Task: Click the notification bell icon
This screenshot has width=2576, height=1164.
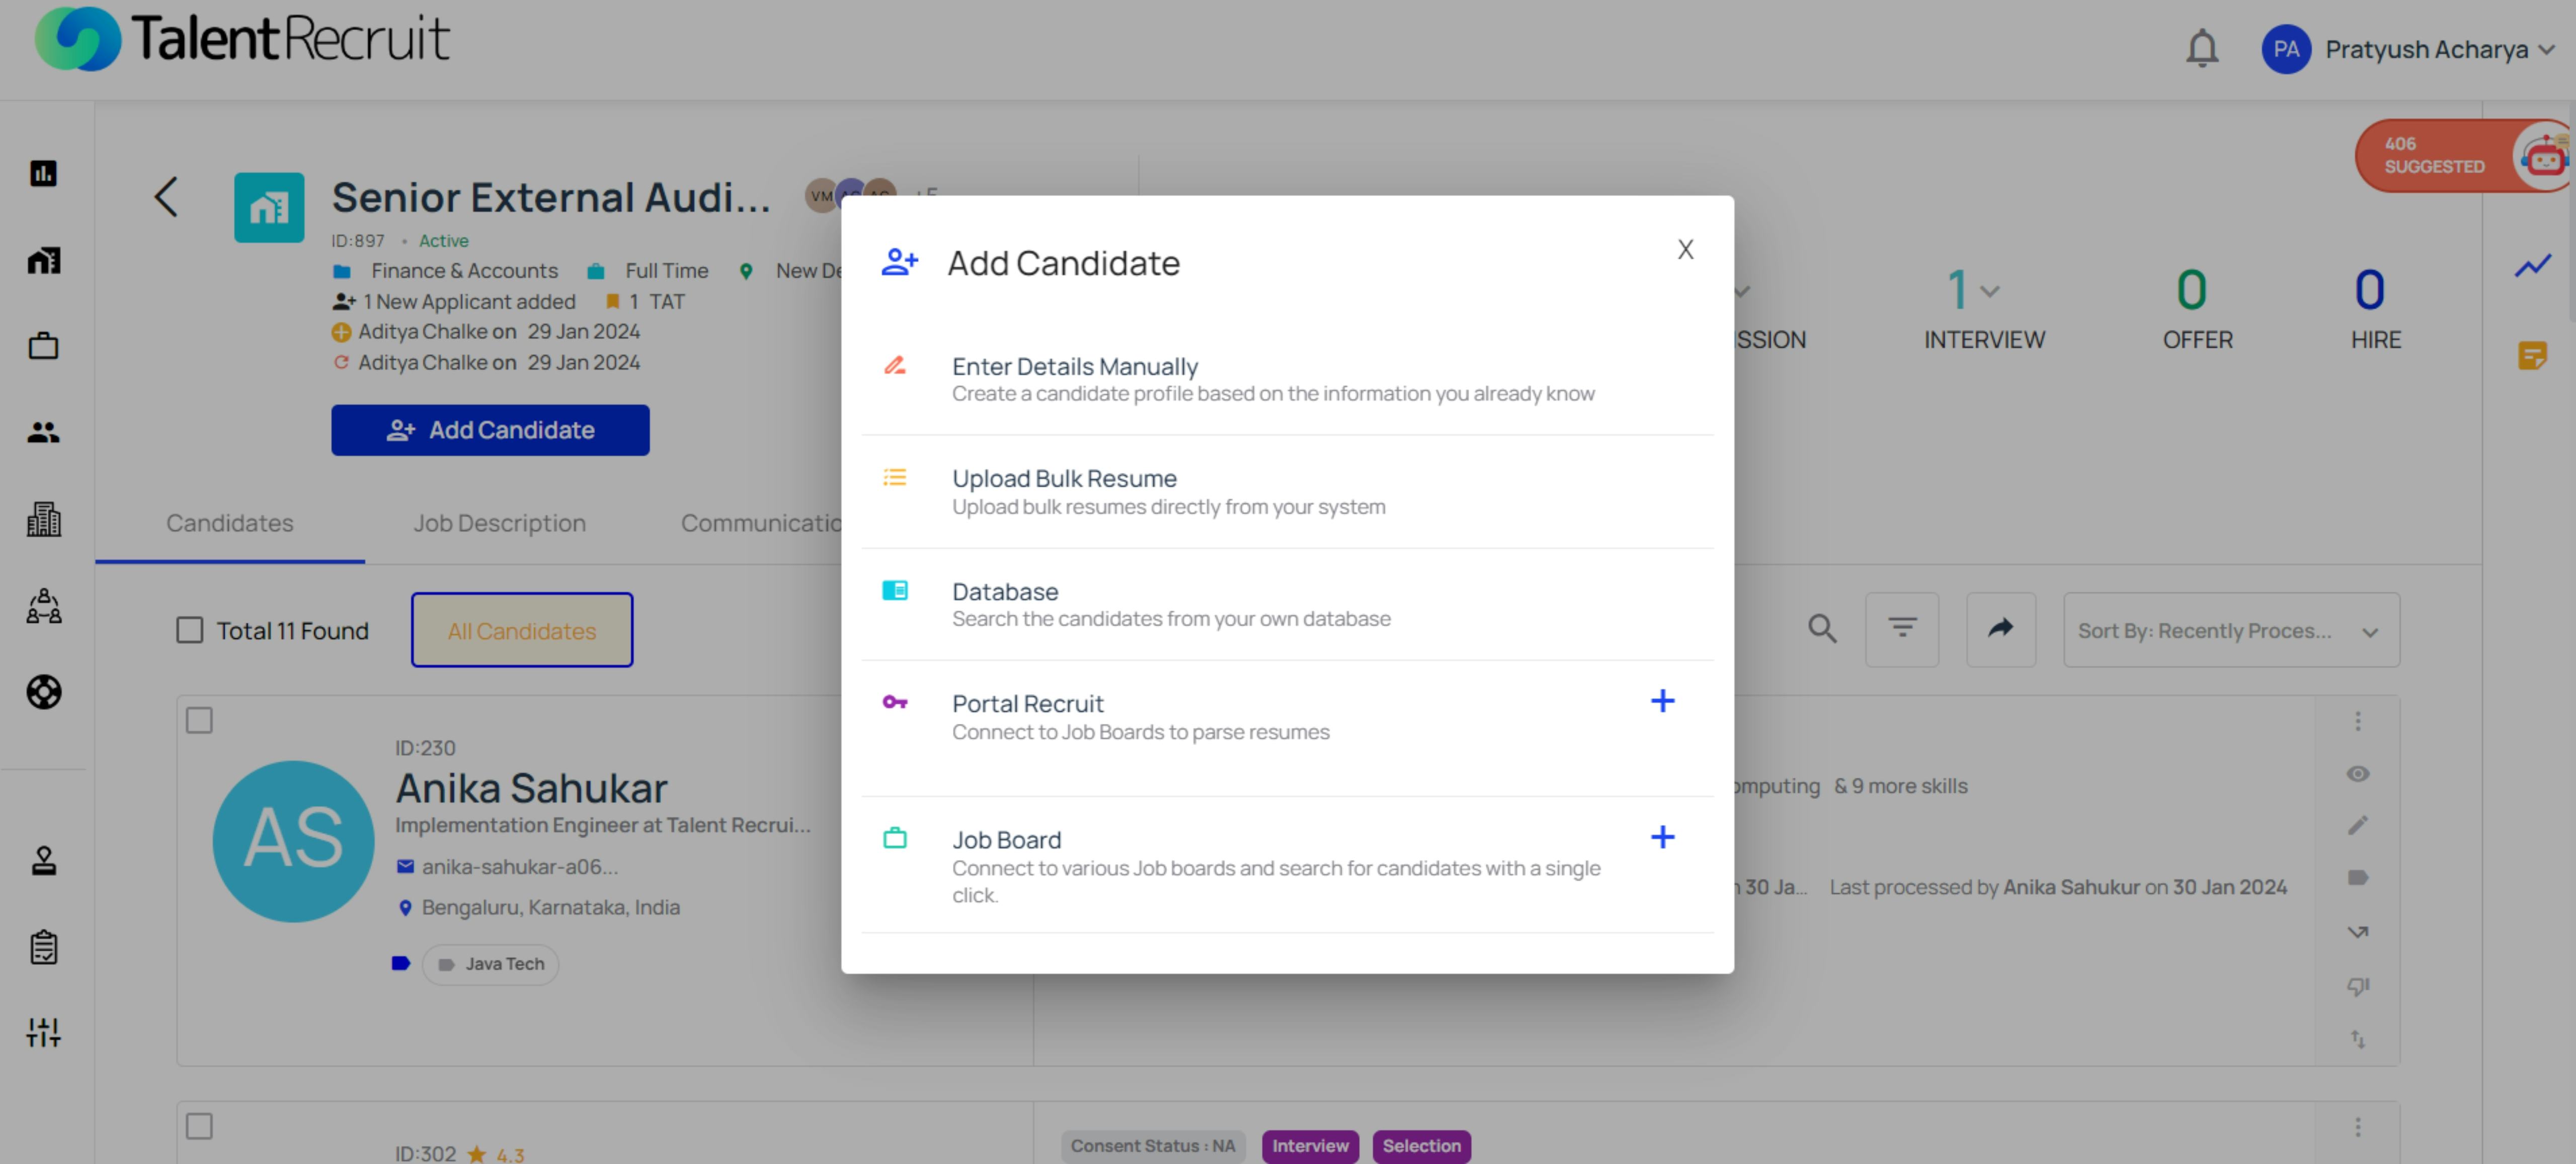Action: pos(2201,48)
